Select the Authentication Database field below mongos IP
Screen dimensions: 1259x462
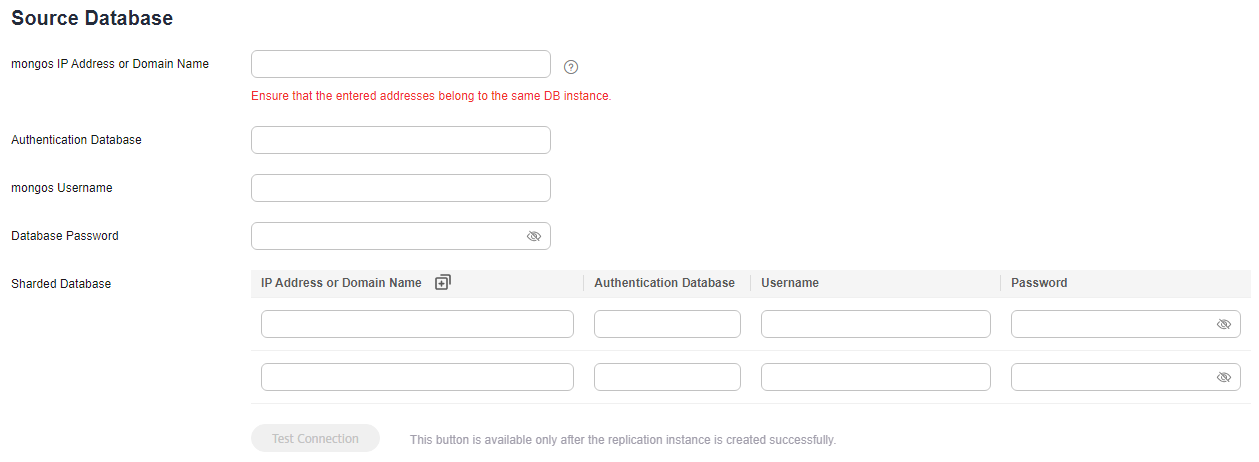pyautogui.click(x=401, y=140)
